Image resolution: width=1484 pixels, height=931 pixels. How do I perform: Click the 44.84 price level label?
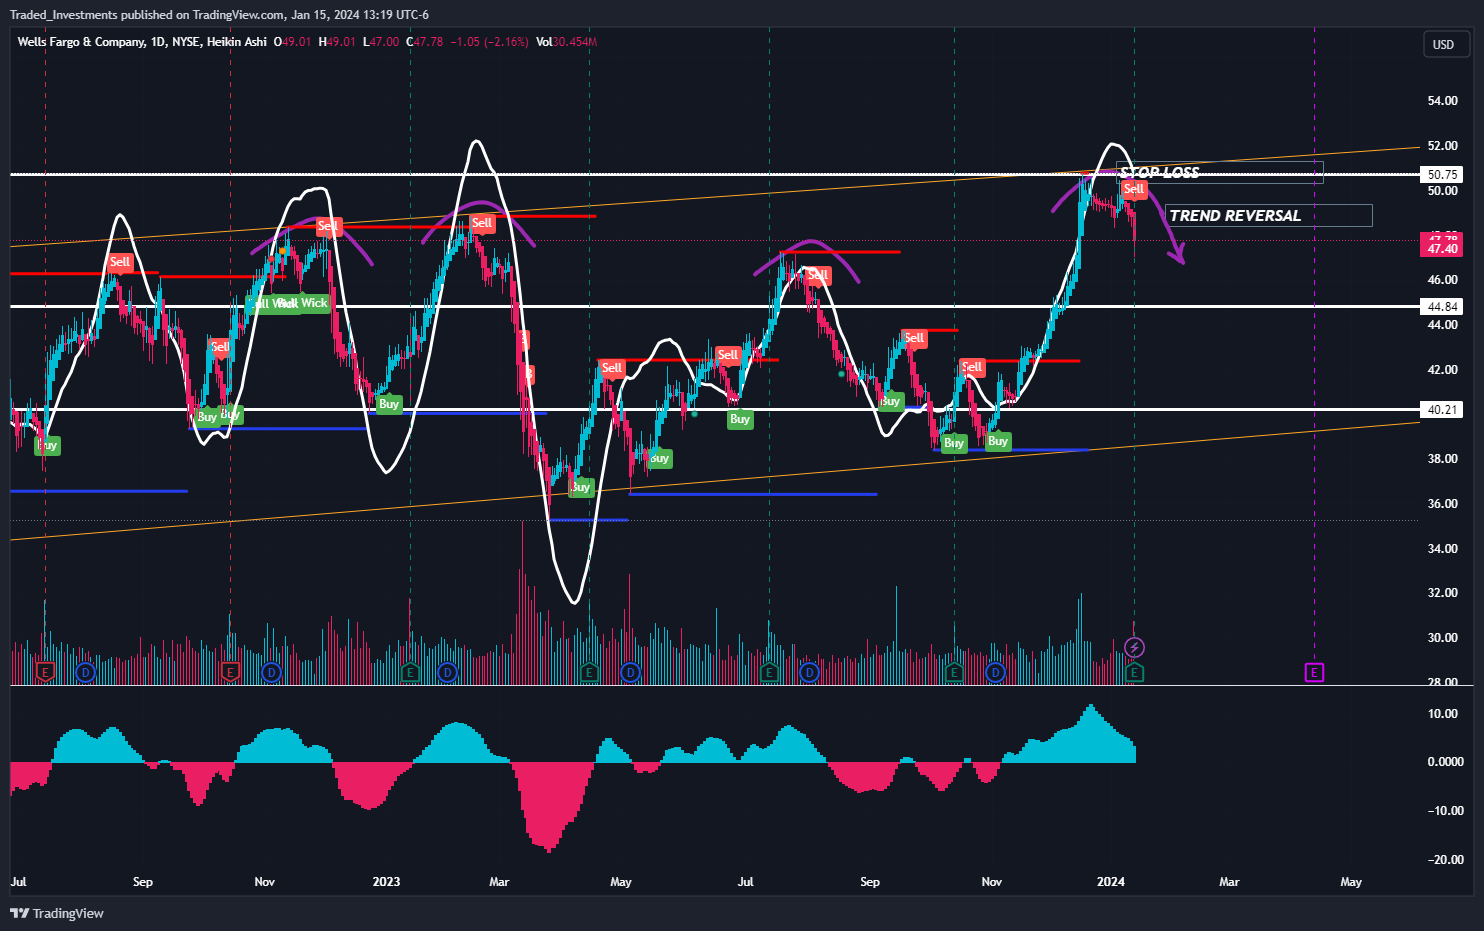1442,307
